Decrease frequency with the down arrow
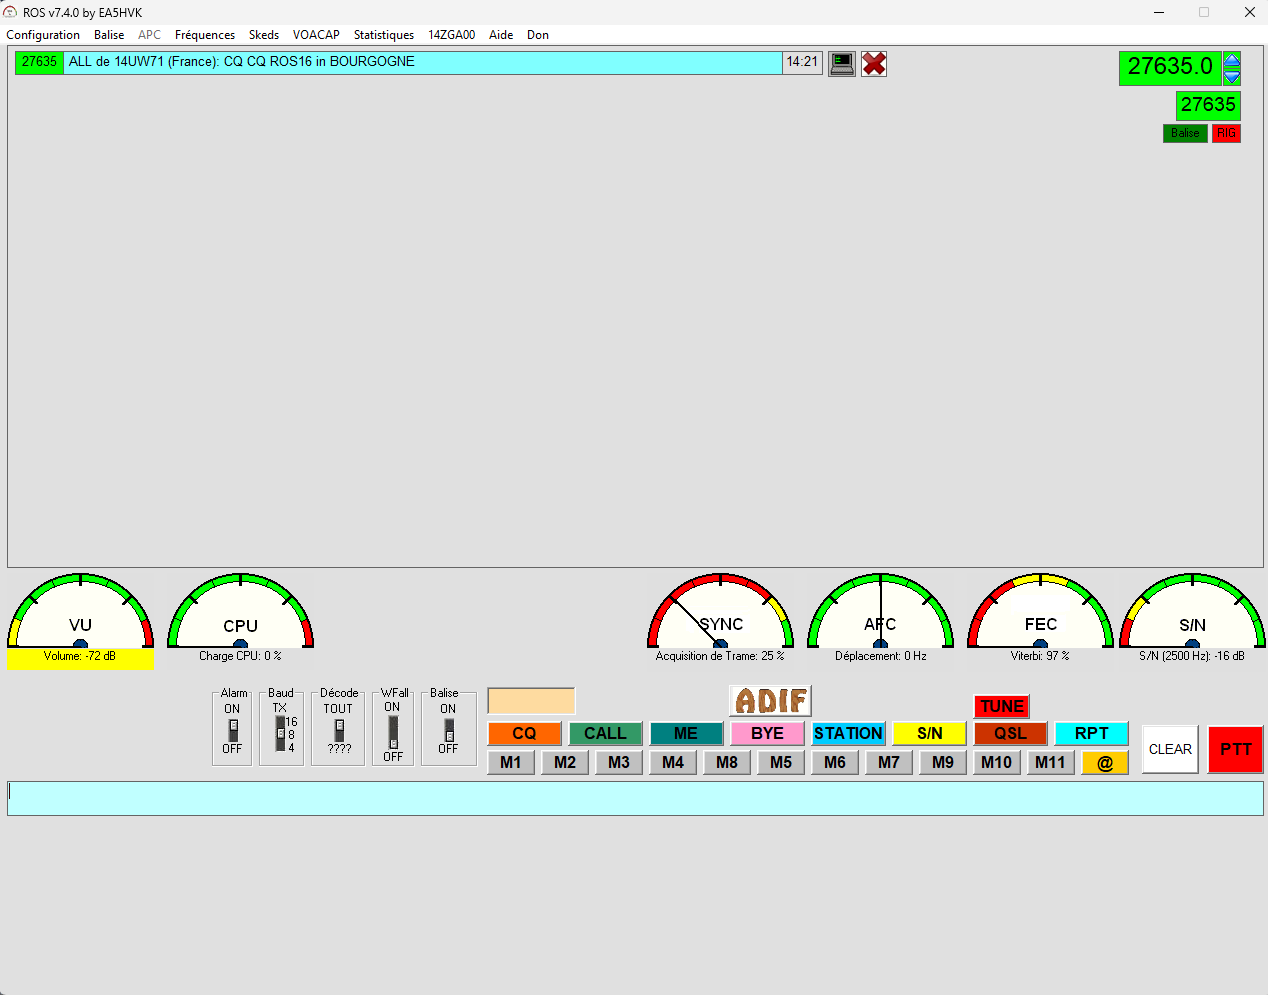The height and width of the screenshot is (995, 1268). click(1232, 77)
